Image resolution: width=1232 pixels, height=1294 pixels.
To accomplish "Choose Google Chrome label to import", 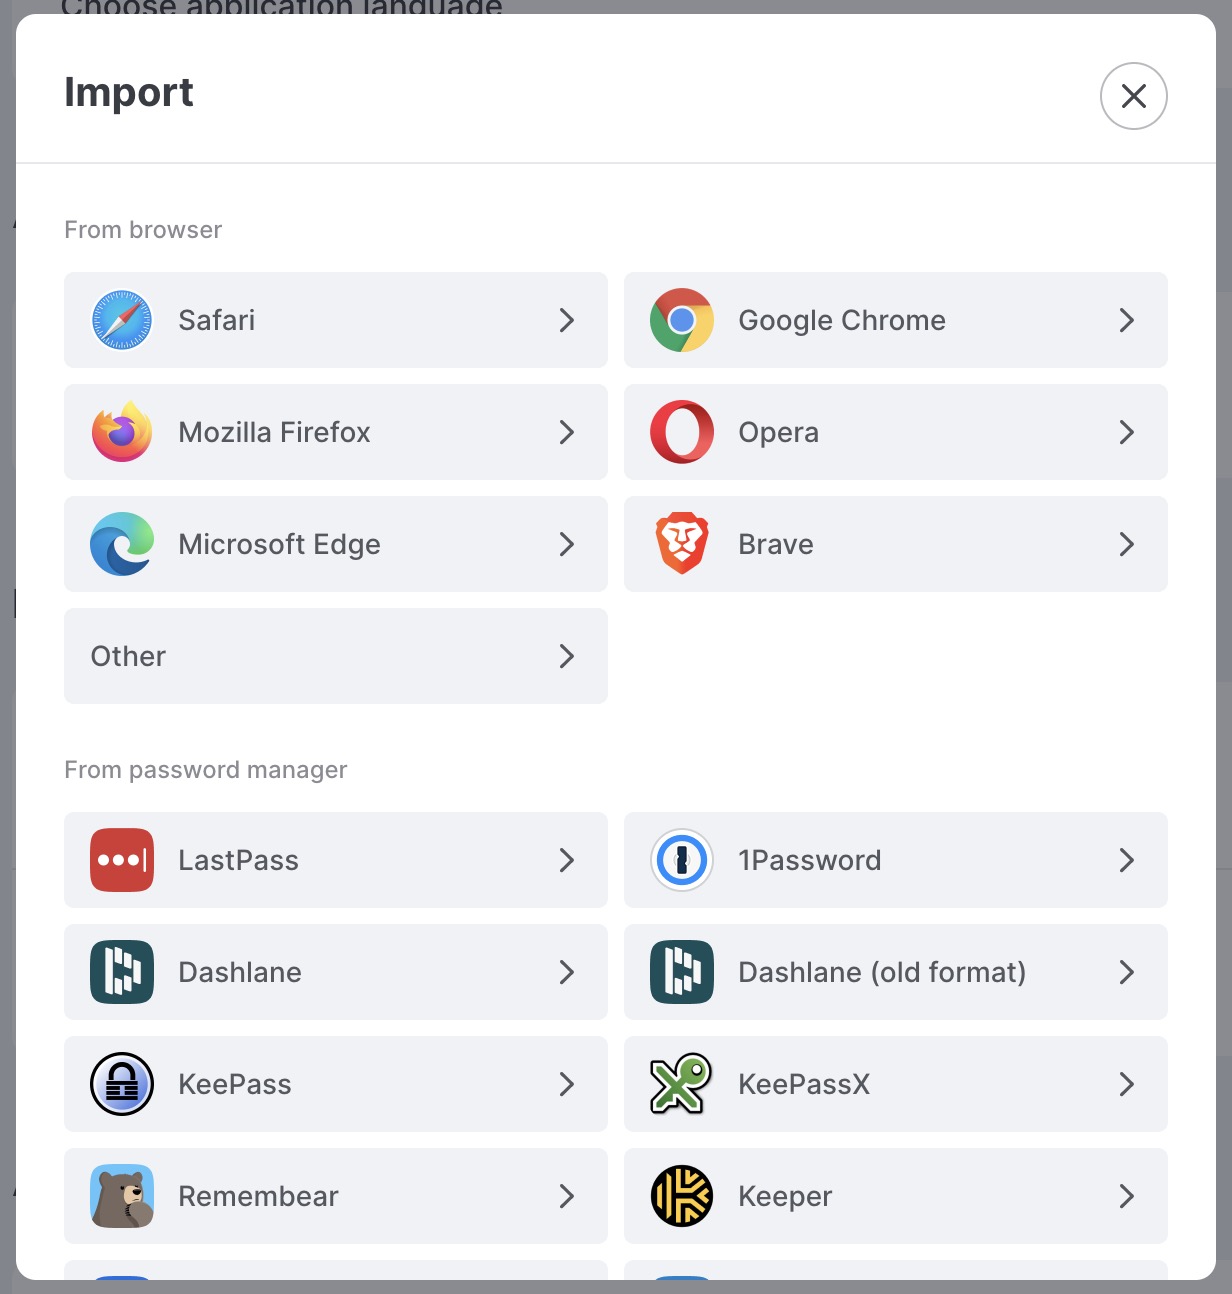I will (842, 320).
